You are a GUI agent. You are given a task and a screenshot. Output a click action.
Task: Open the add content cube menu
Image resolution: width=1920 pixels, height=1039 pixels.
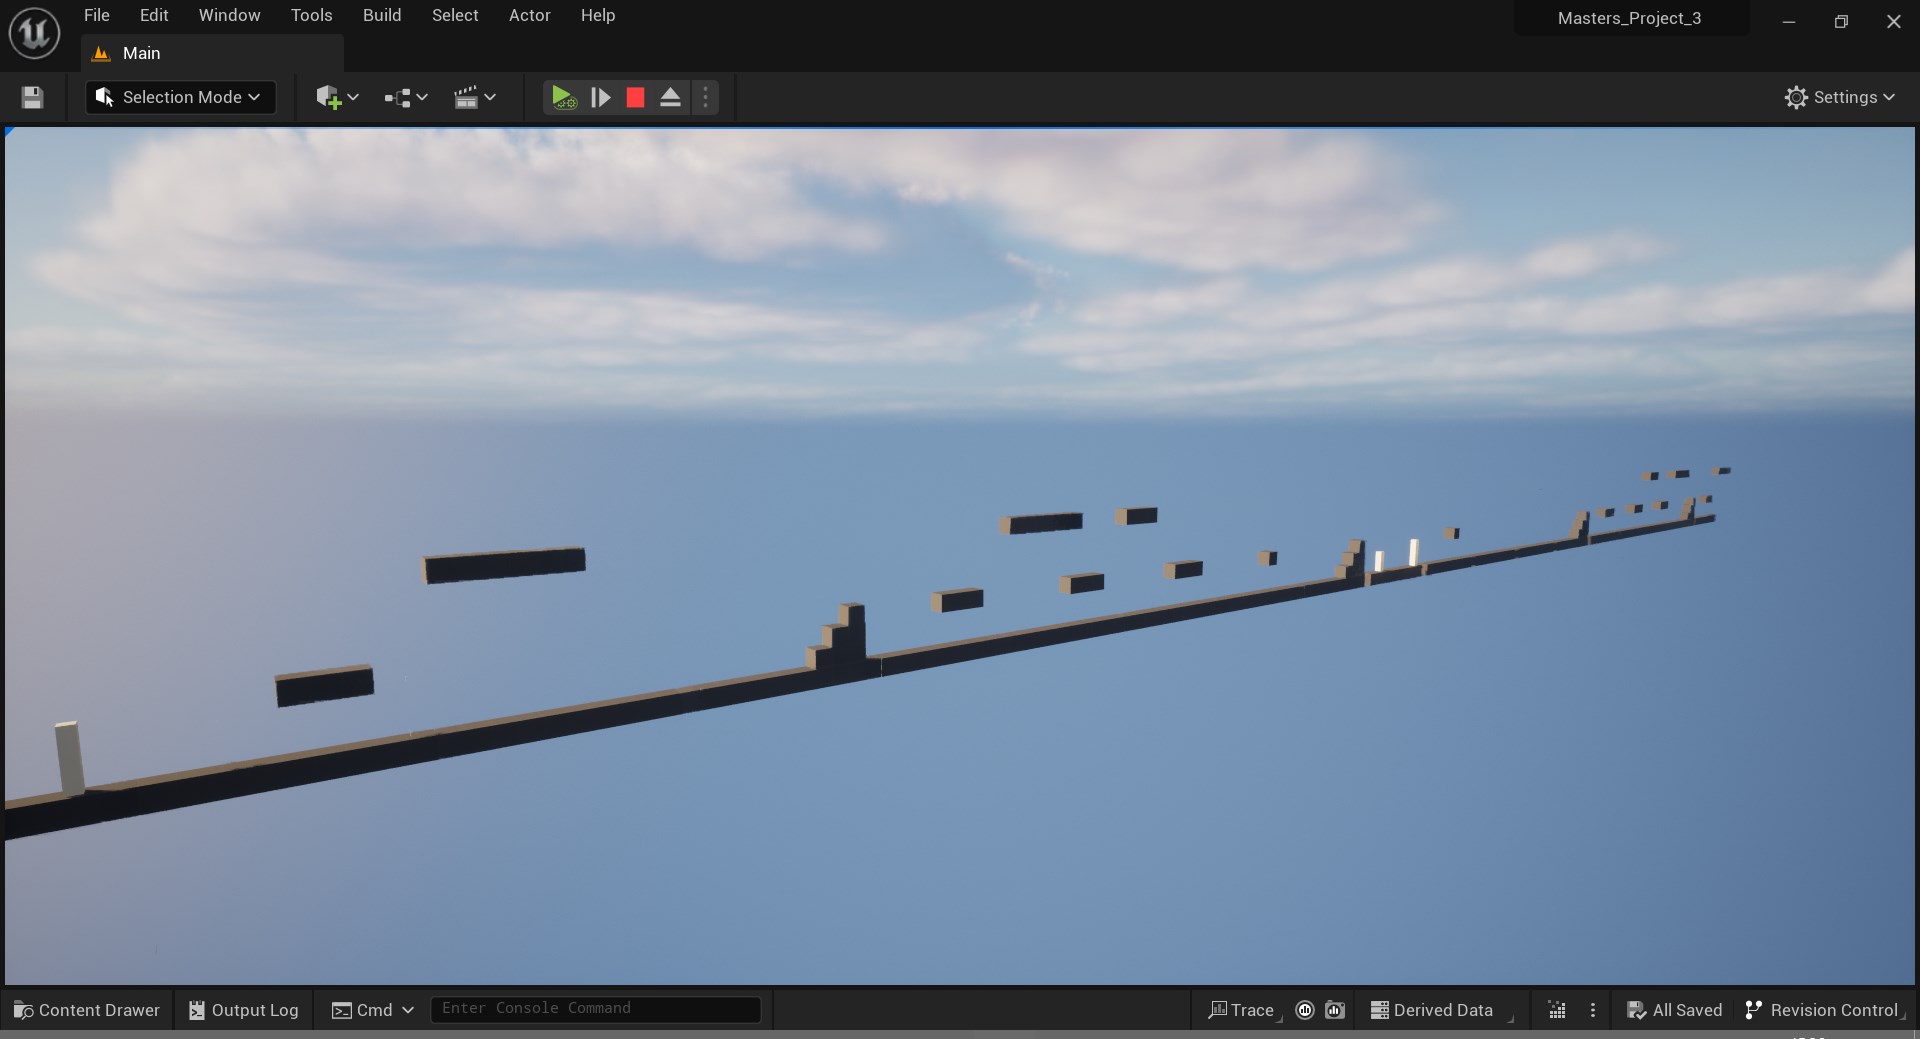coord(336,97)
